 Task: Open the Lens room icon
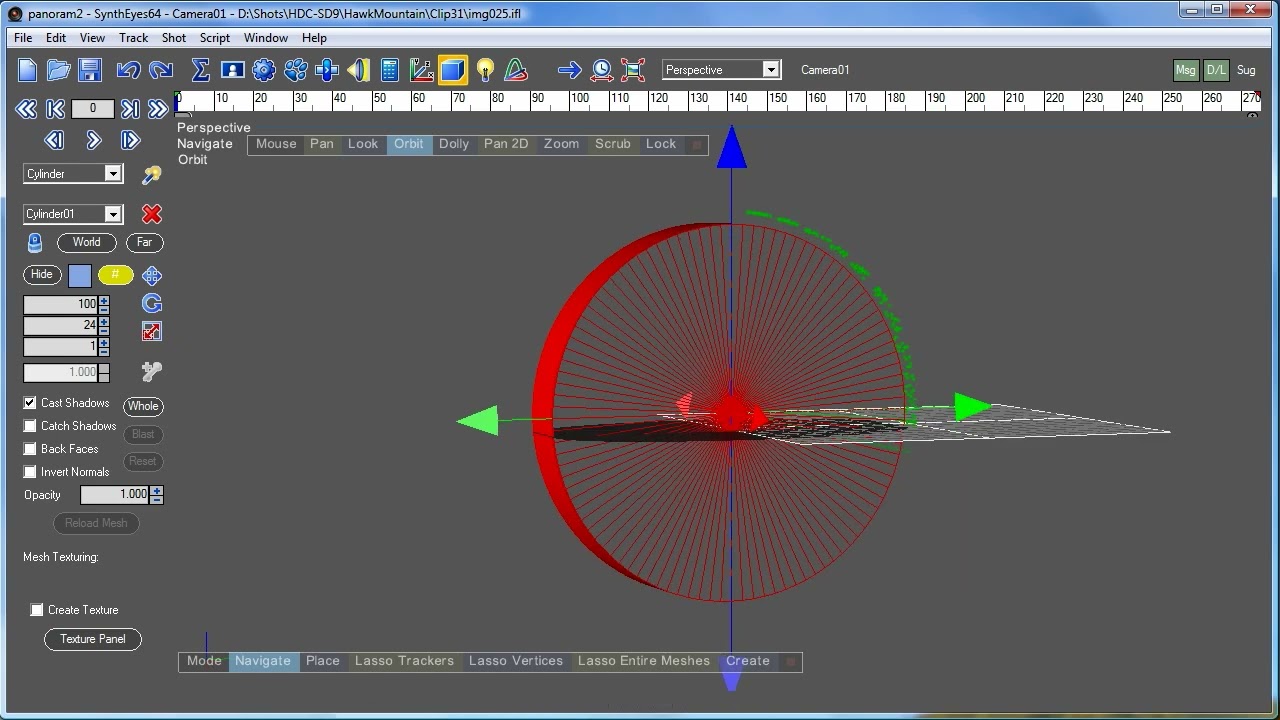click(358, 70)
